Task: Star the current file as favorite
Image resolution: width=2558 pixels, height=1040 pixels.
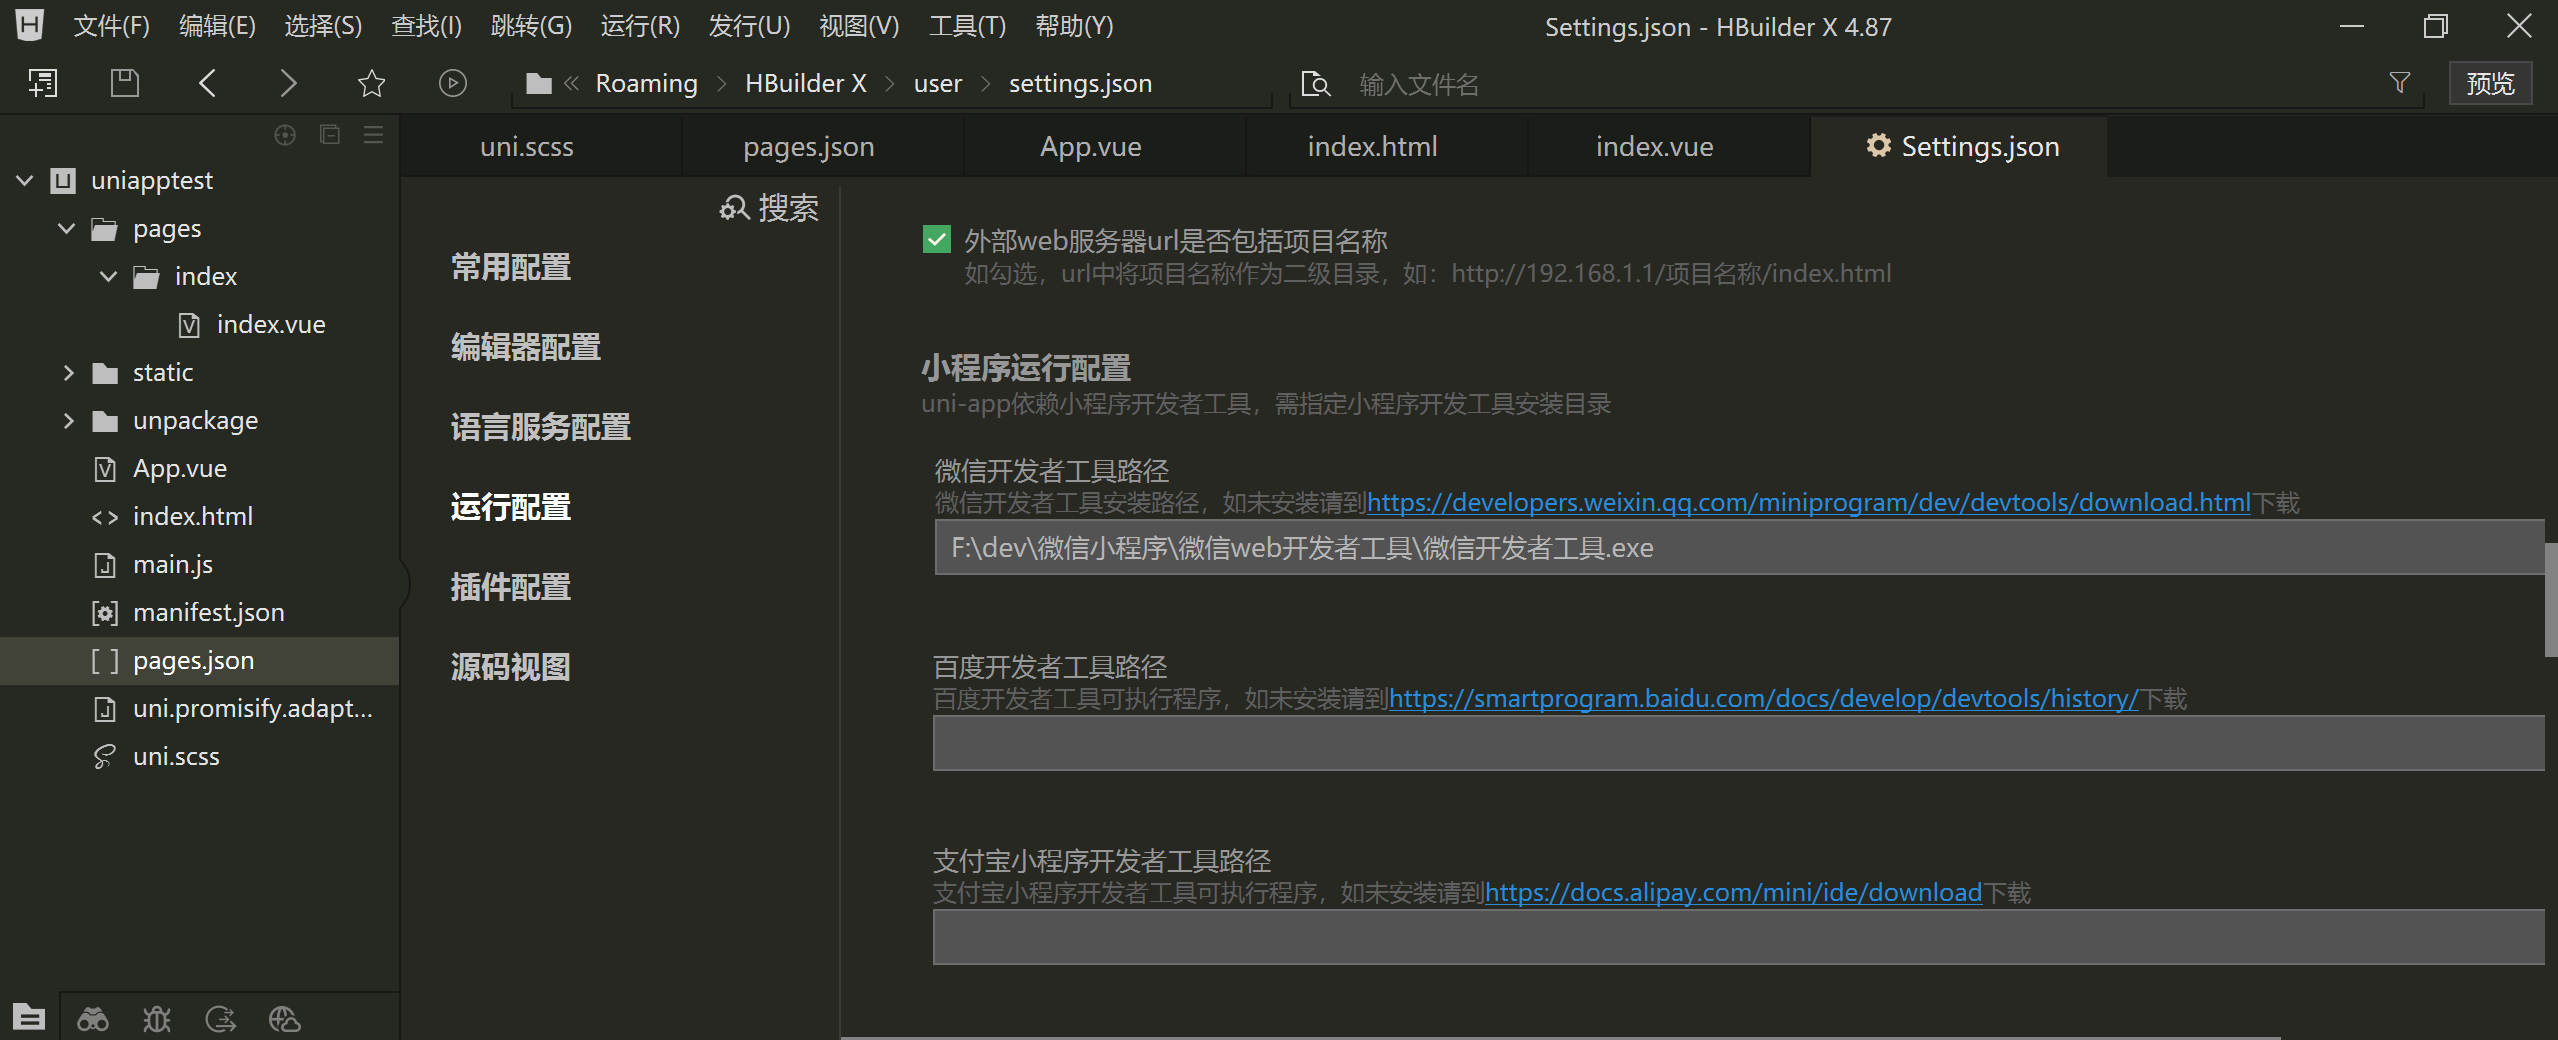Action: coord(371,83)
